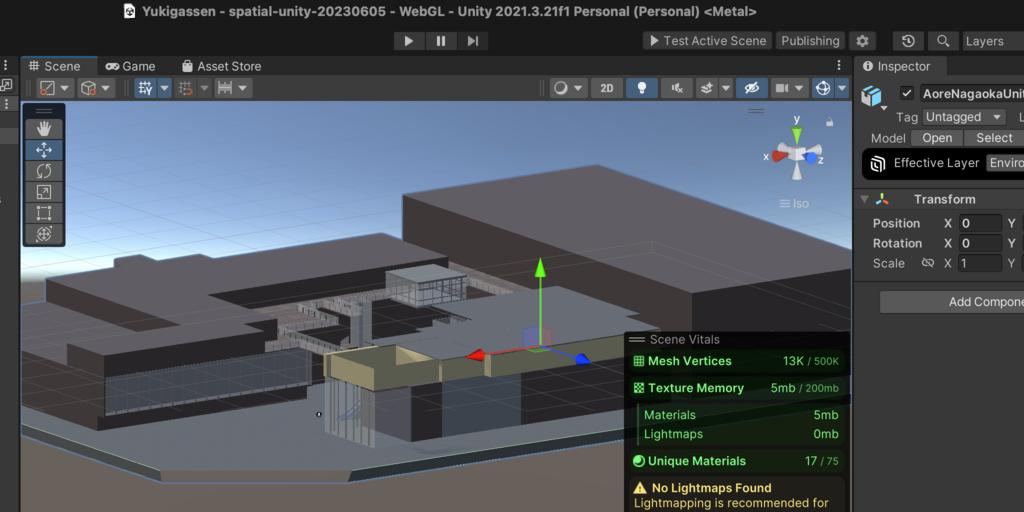Click the Position X input field
This screenshot has height=512, width=1024.
[979, 223]
